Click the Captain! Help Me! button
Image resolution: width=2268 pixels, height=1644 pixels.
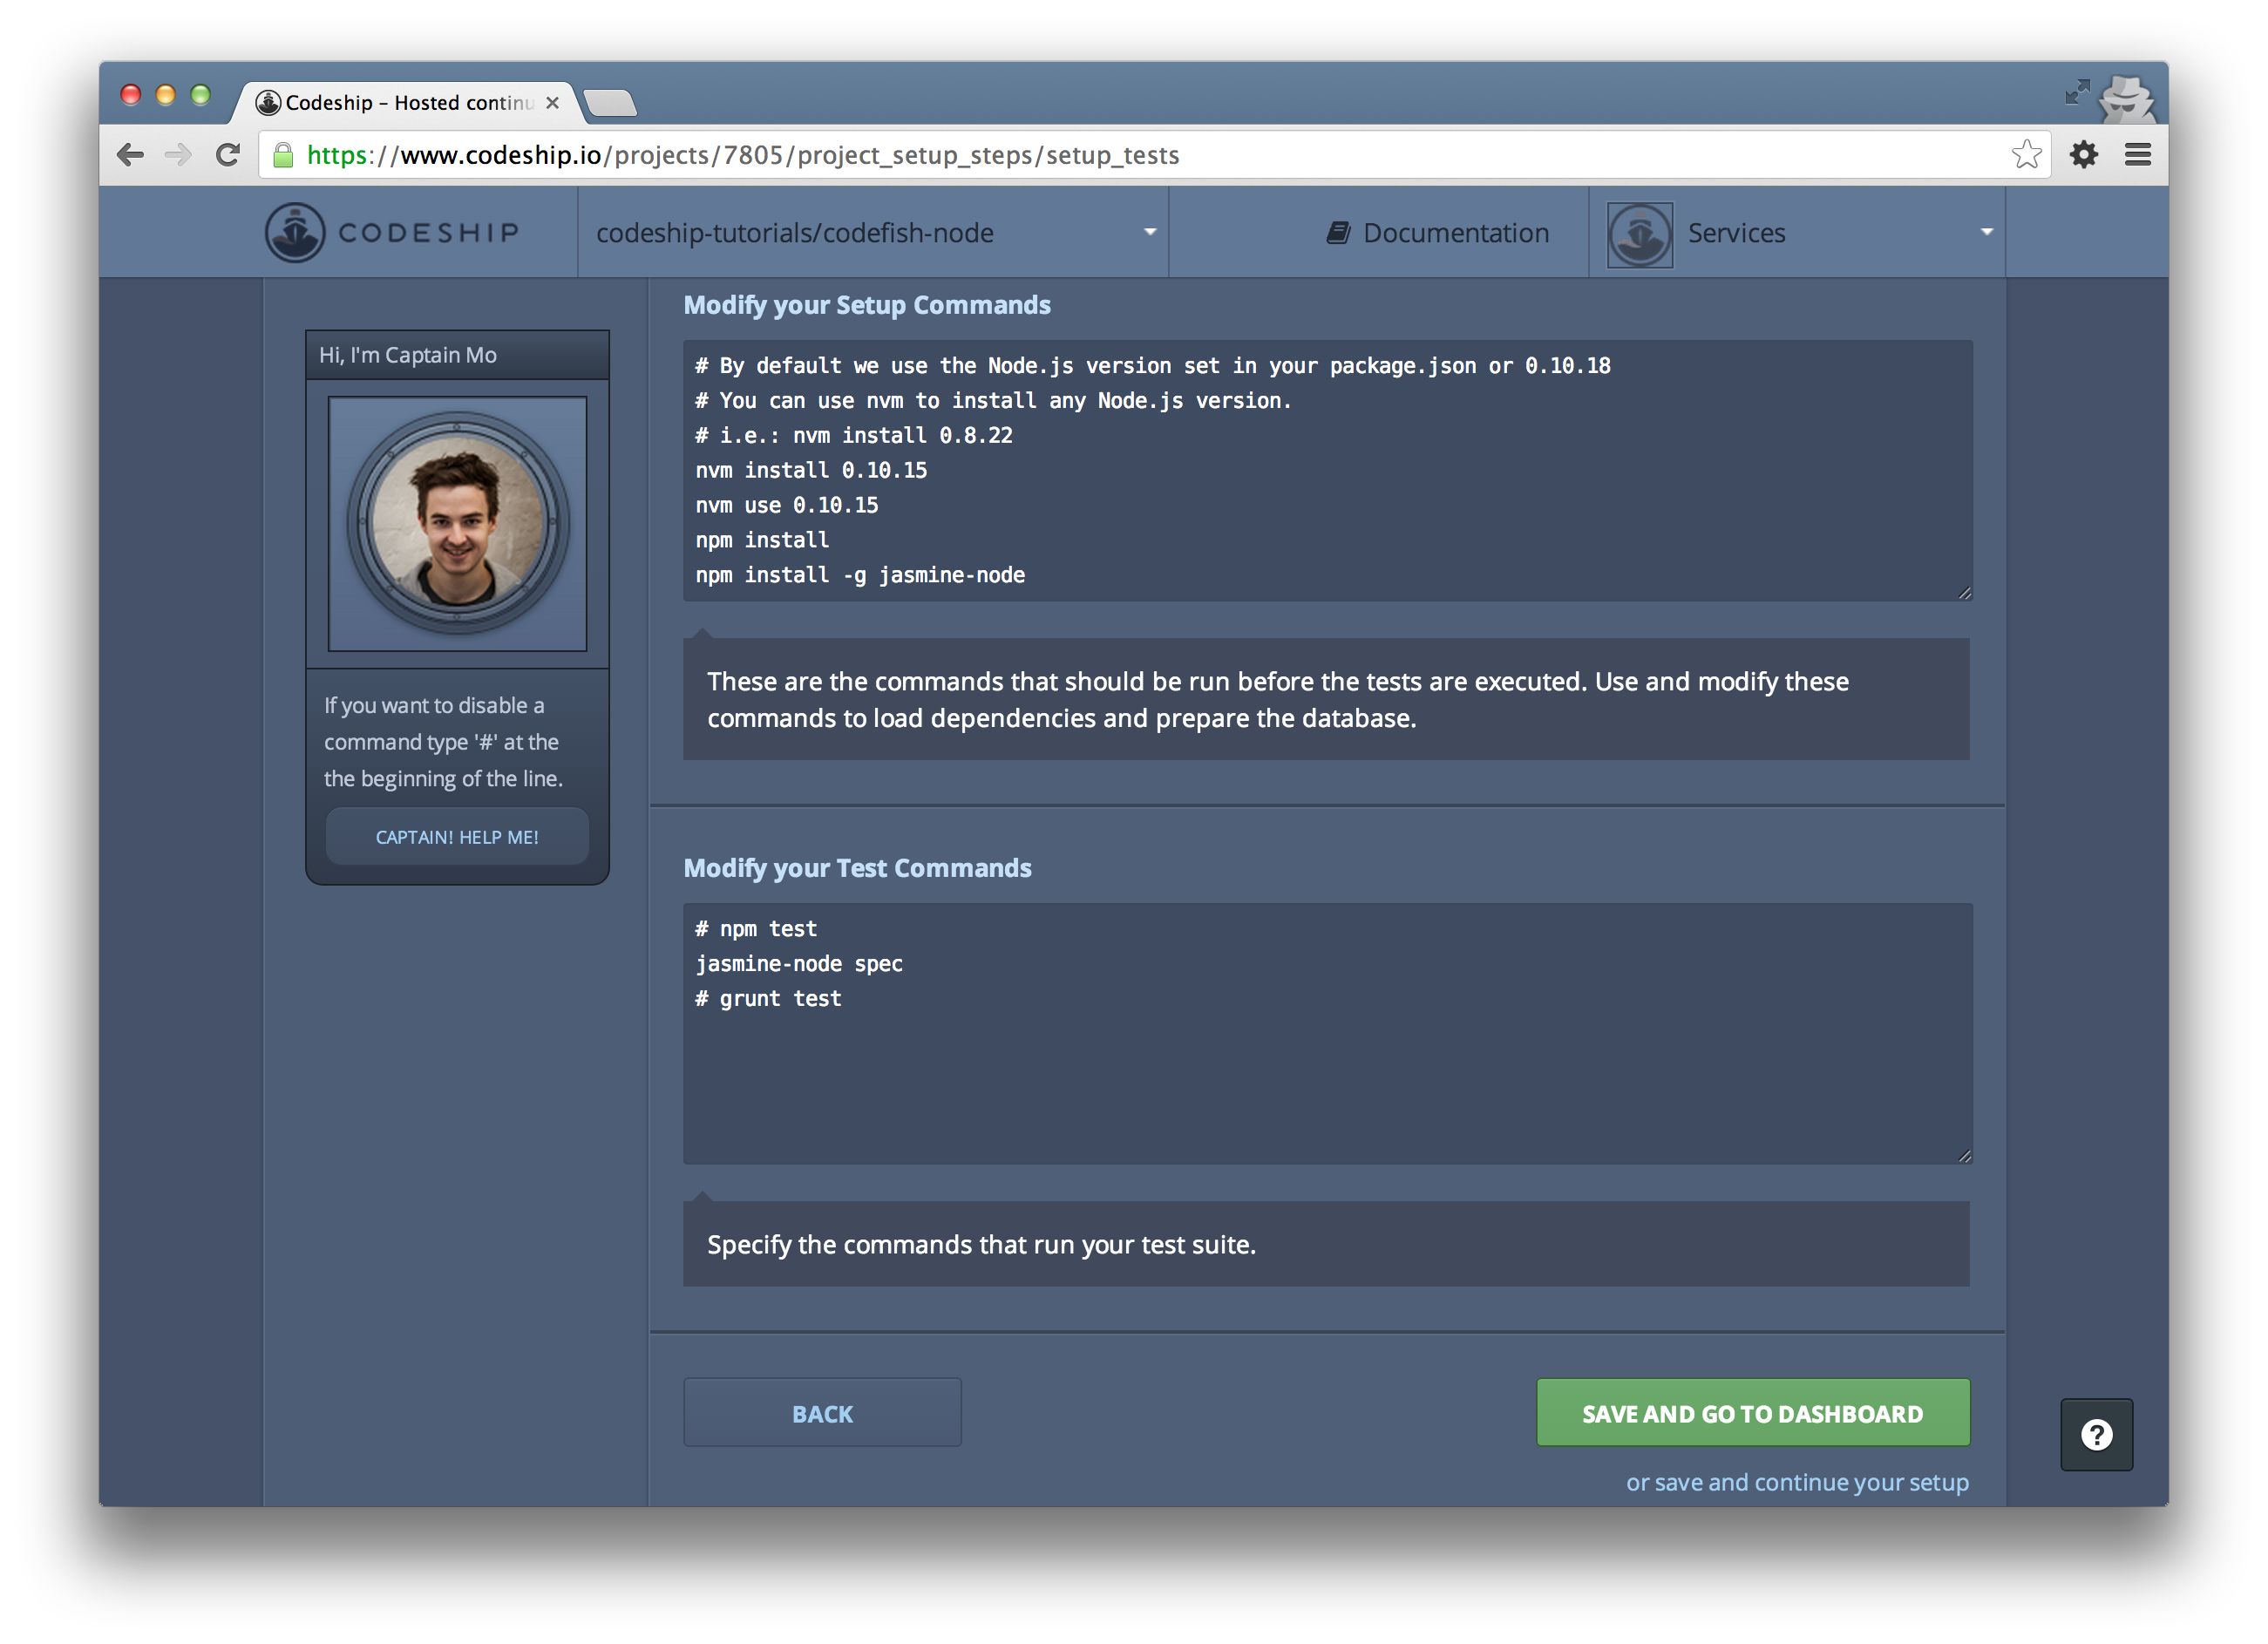click(457, 837)
